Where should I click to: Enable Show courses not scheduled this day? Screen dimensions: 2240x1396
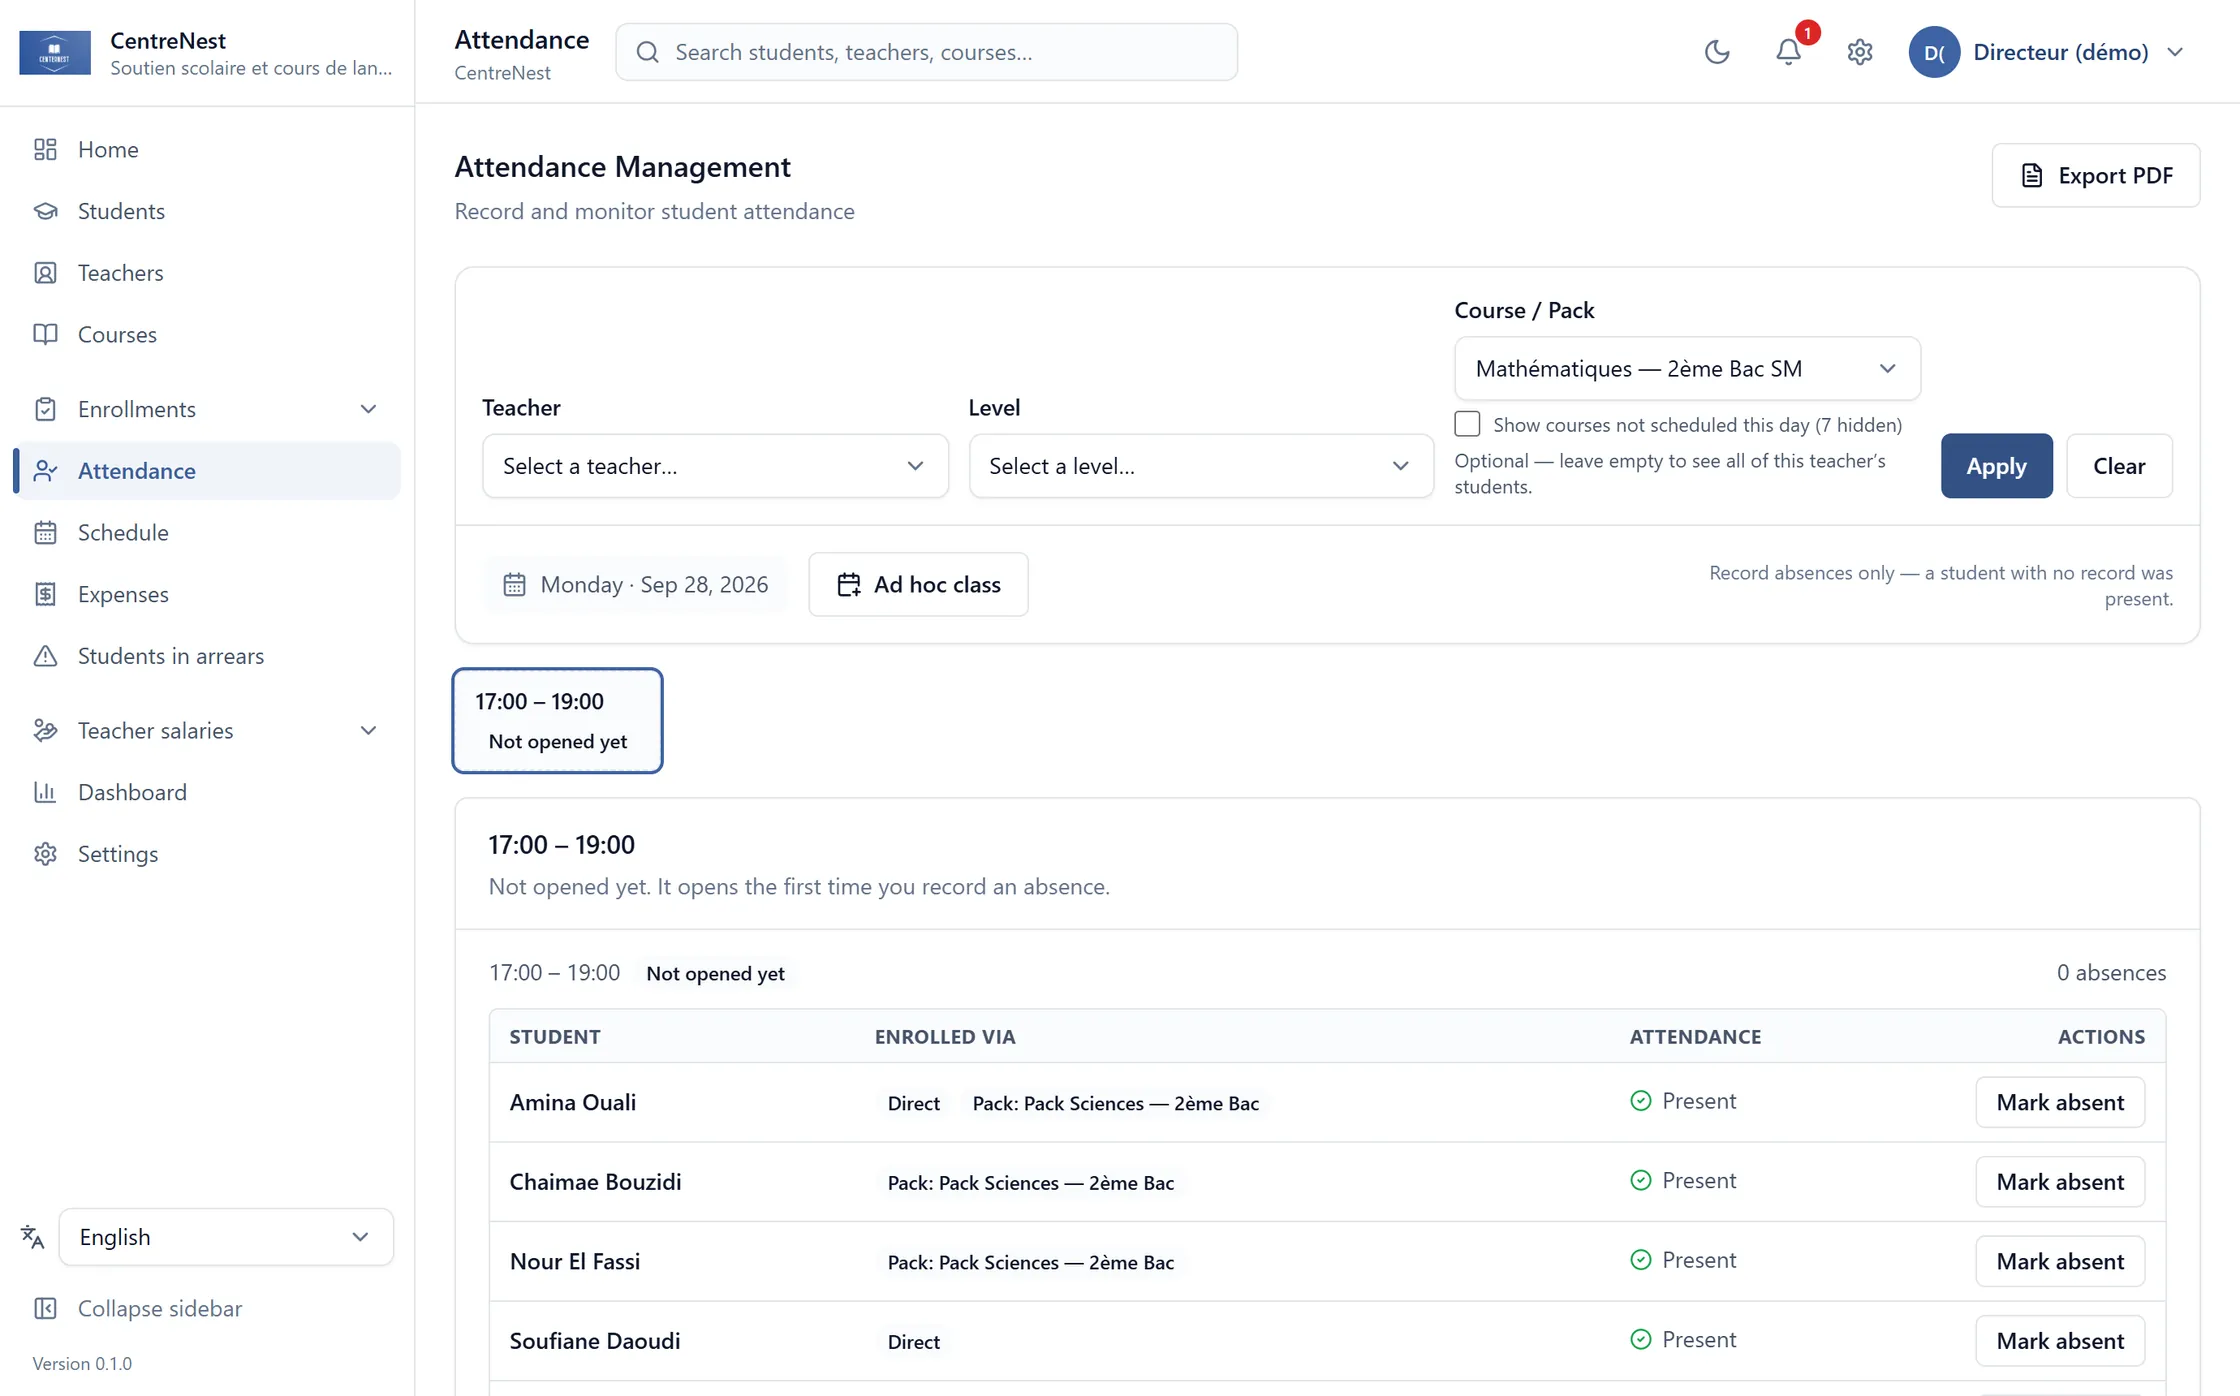click(1467, 424)
